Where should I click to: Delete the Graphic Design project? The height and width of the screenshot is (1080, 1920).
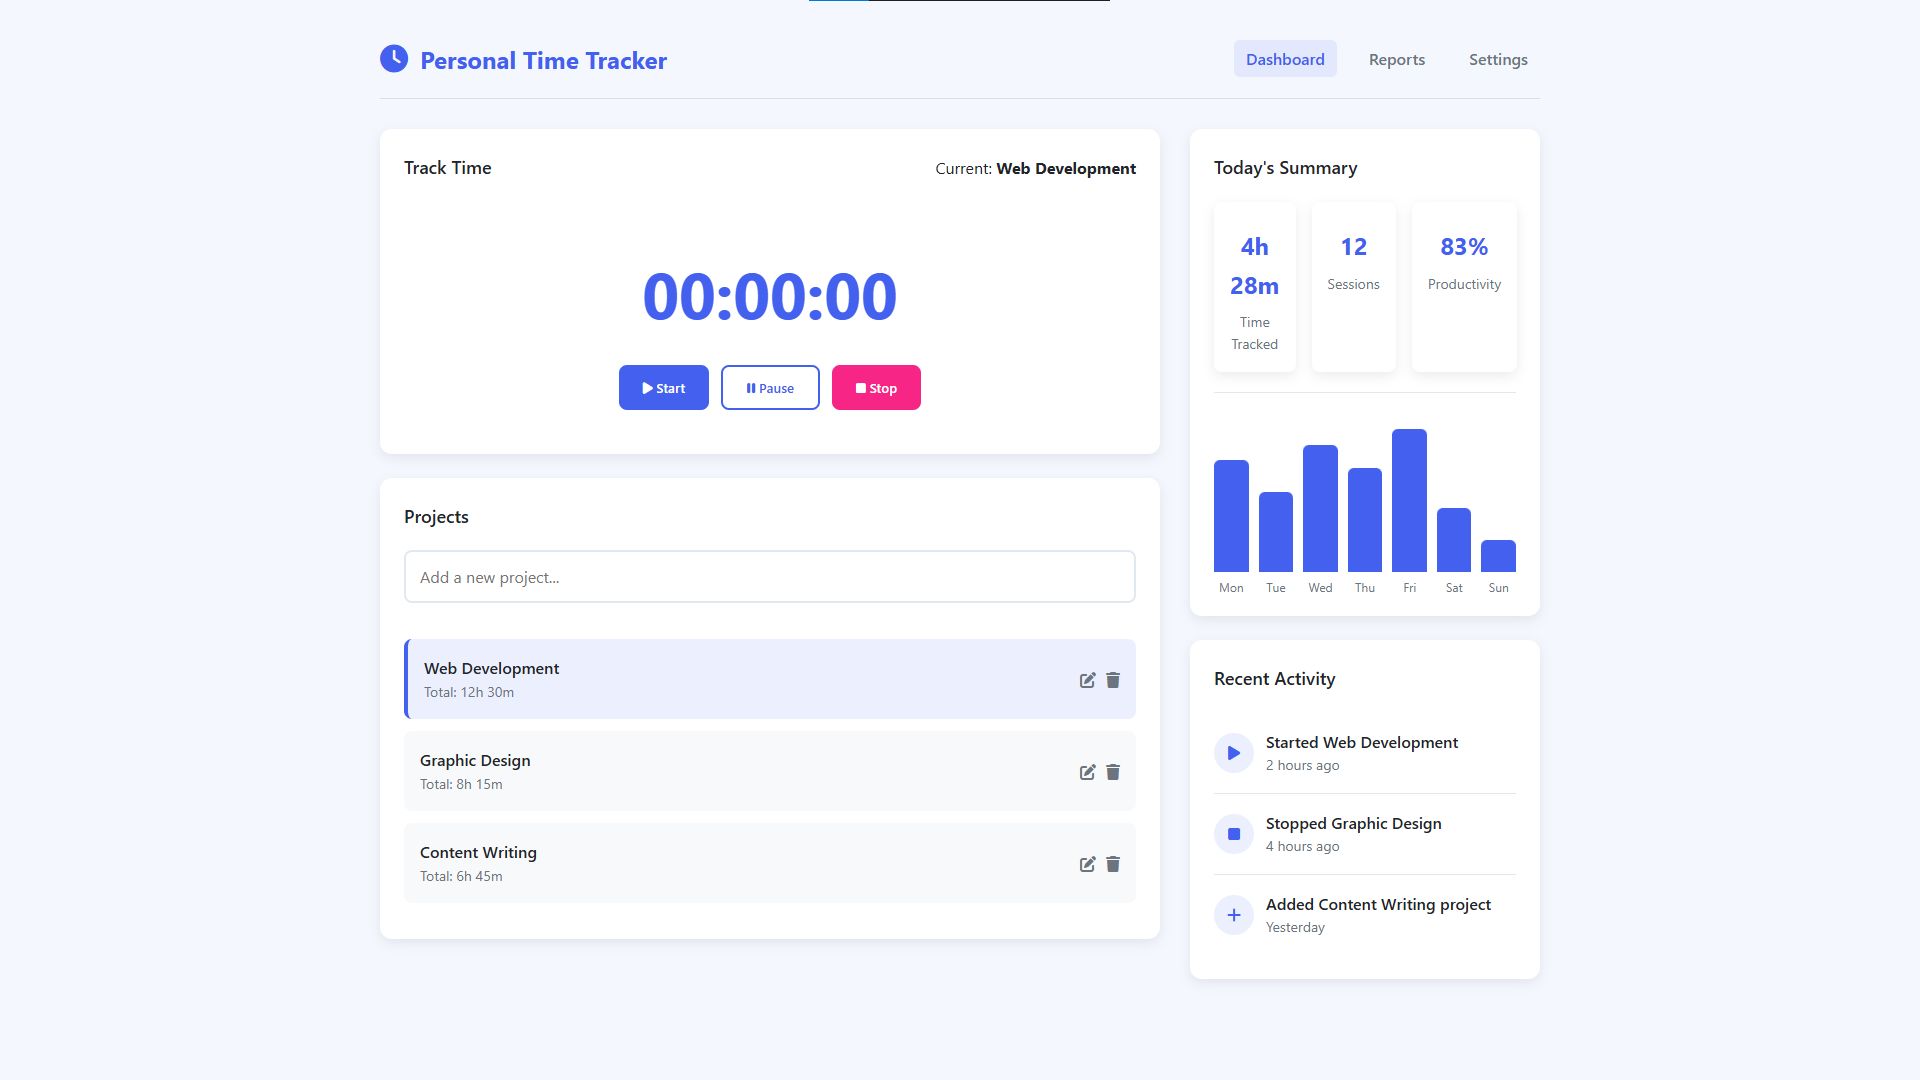point(1113,772)
